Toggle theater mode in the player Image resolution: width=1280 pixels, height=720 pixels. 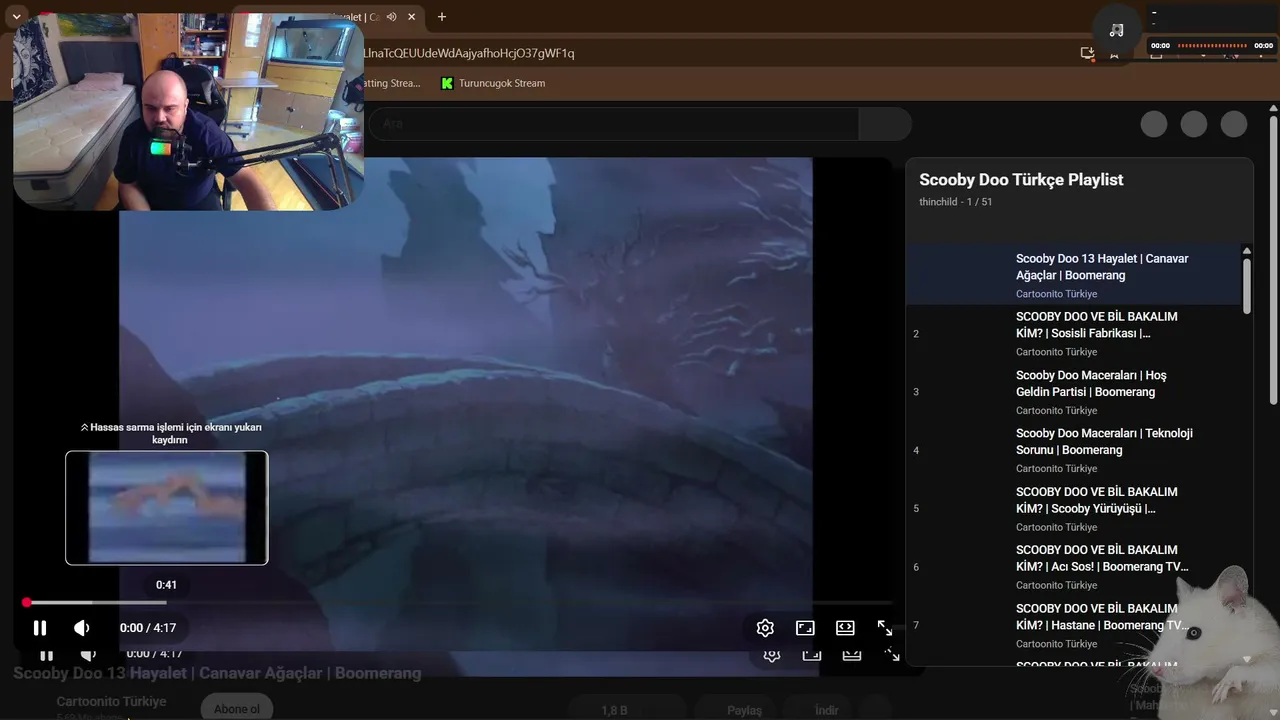[845, 628]
